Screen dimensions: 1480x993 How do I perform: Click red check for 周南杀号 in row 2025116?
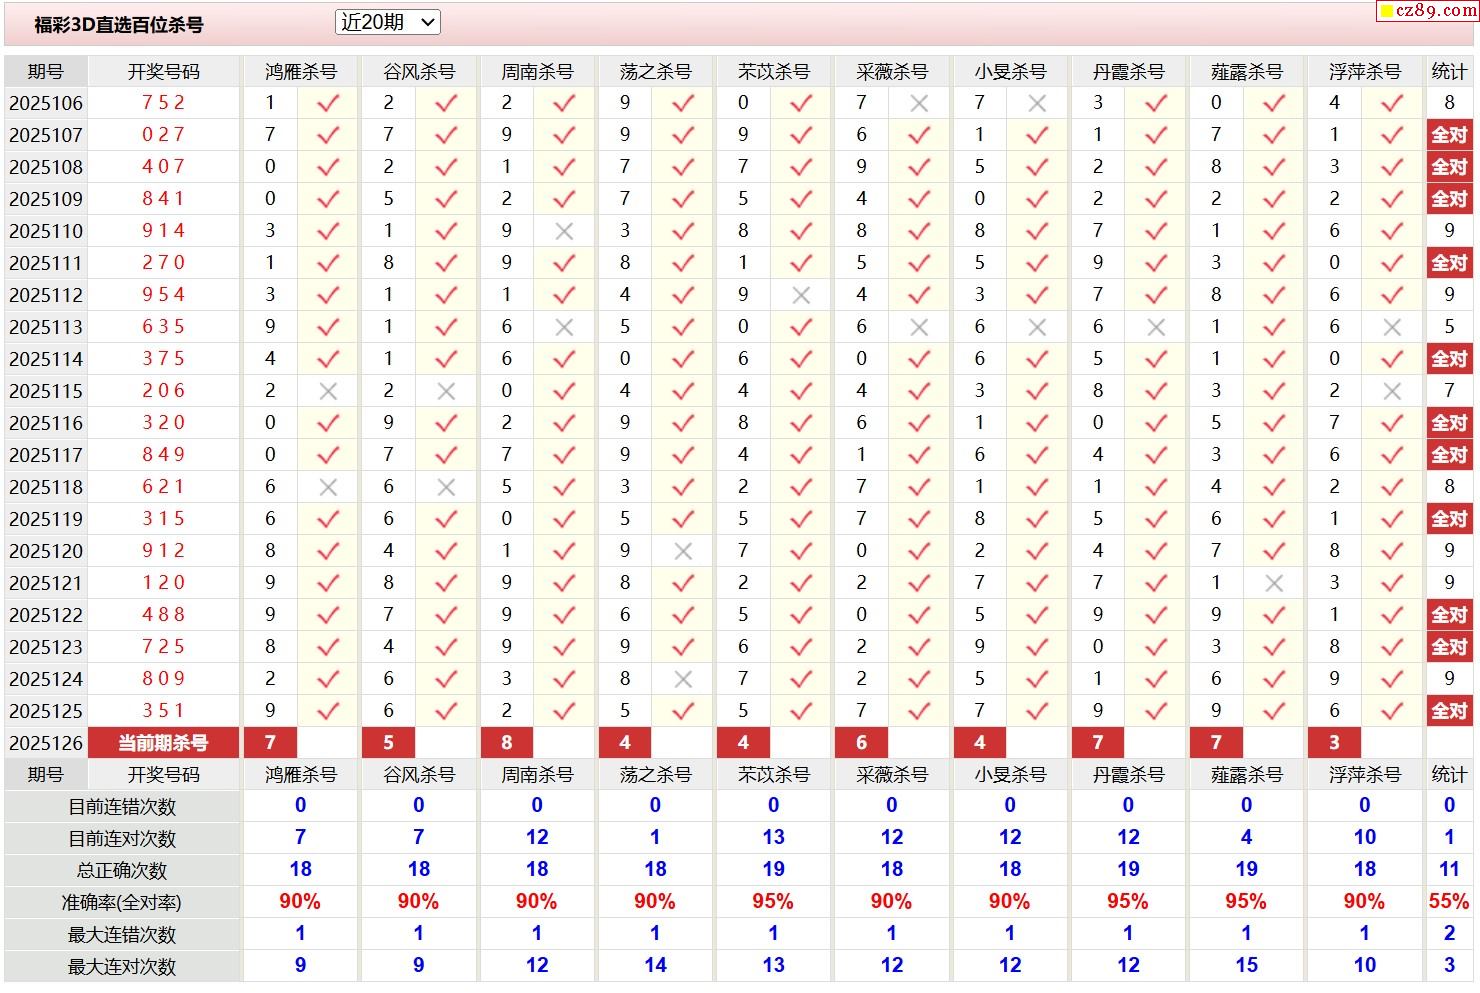[564, 423]
